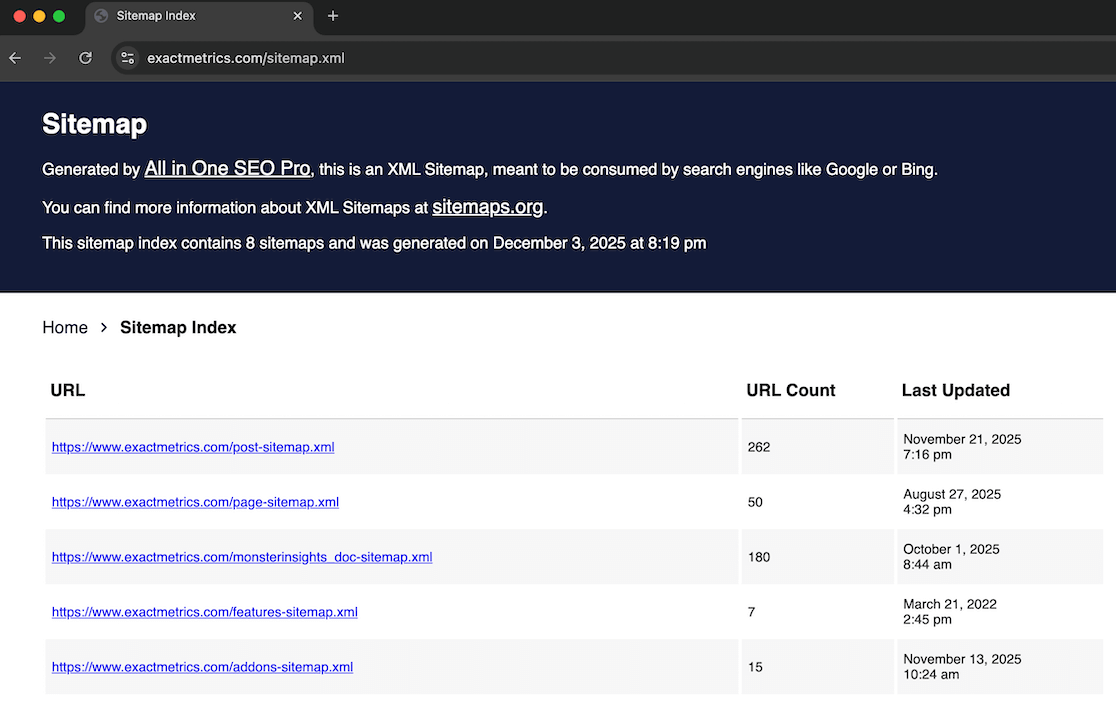This screenshot has width=1116, height=702.
Task: Visit the sitemaps.org link
Action: (x=488, y=207)
